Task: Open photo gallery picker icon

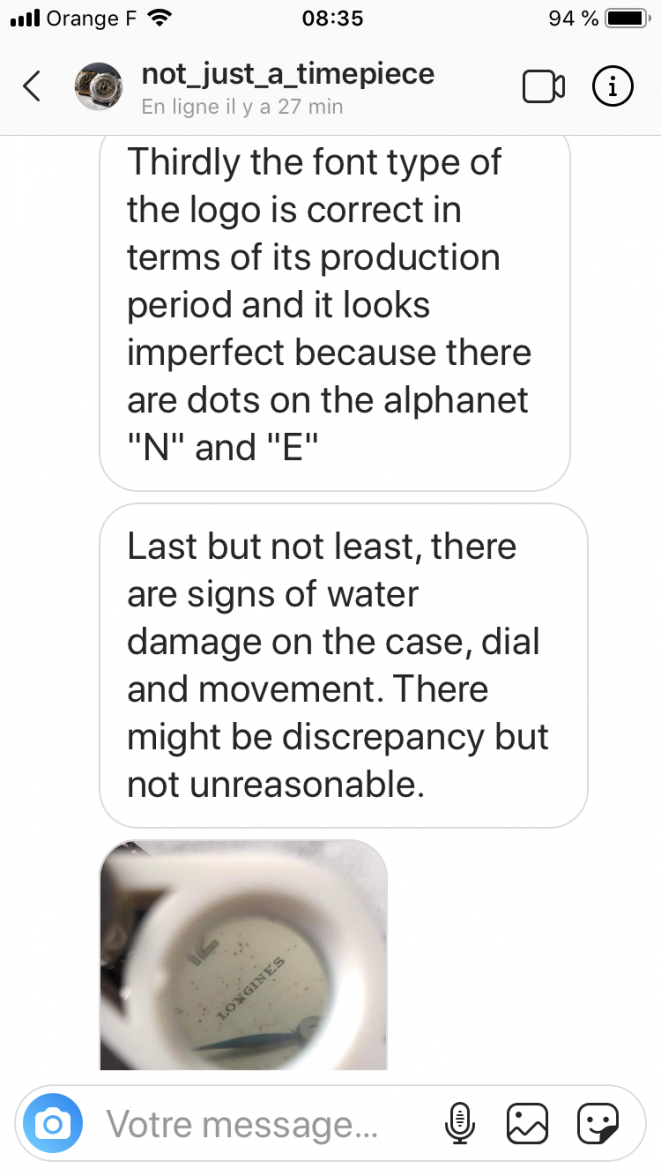Action: point(527,1124)
